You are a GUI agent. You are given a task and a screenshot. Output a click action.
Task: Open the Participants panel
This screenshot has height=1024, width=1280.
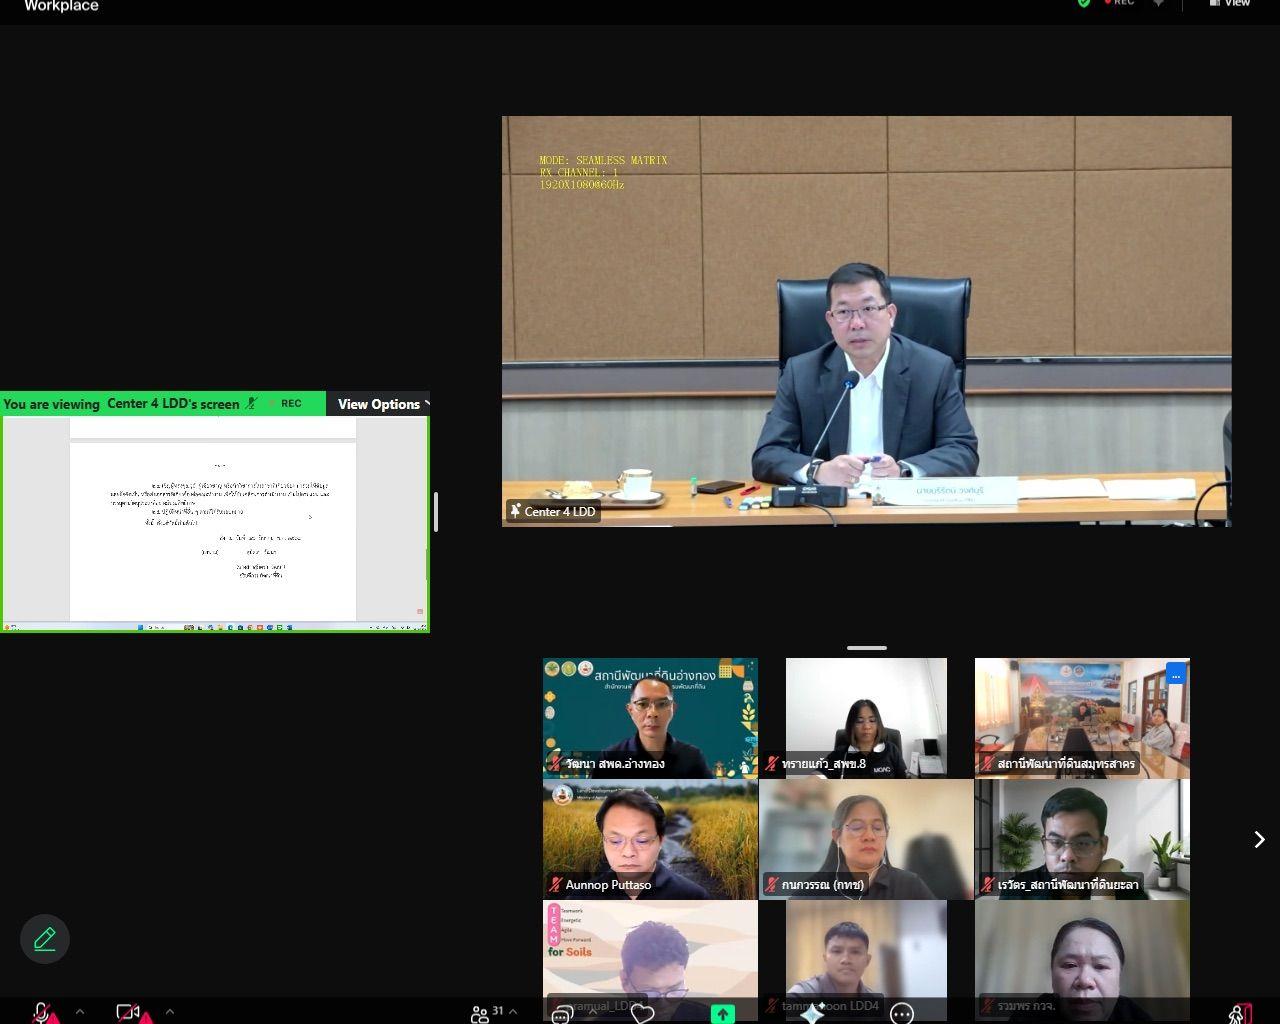tap(481, 1012)
